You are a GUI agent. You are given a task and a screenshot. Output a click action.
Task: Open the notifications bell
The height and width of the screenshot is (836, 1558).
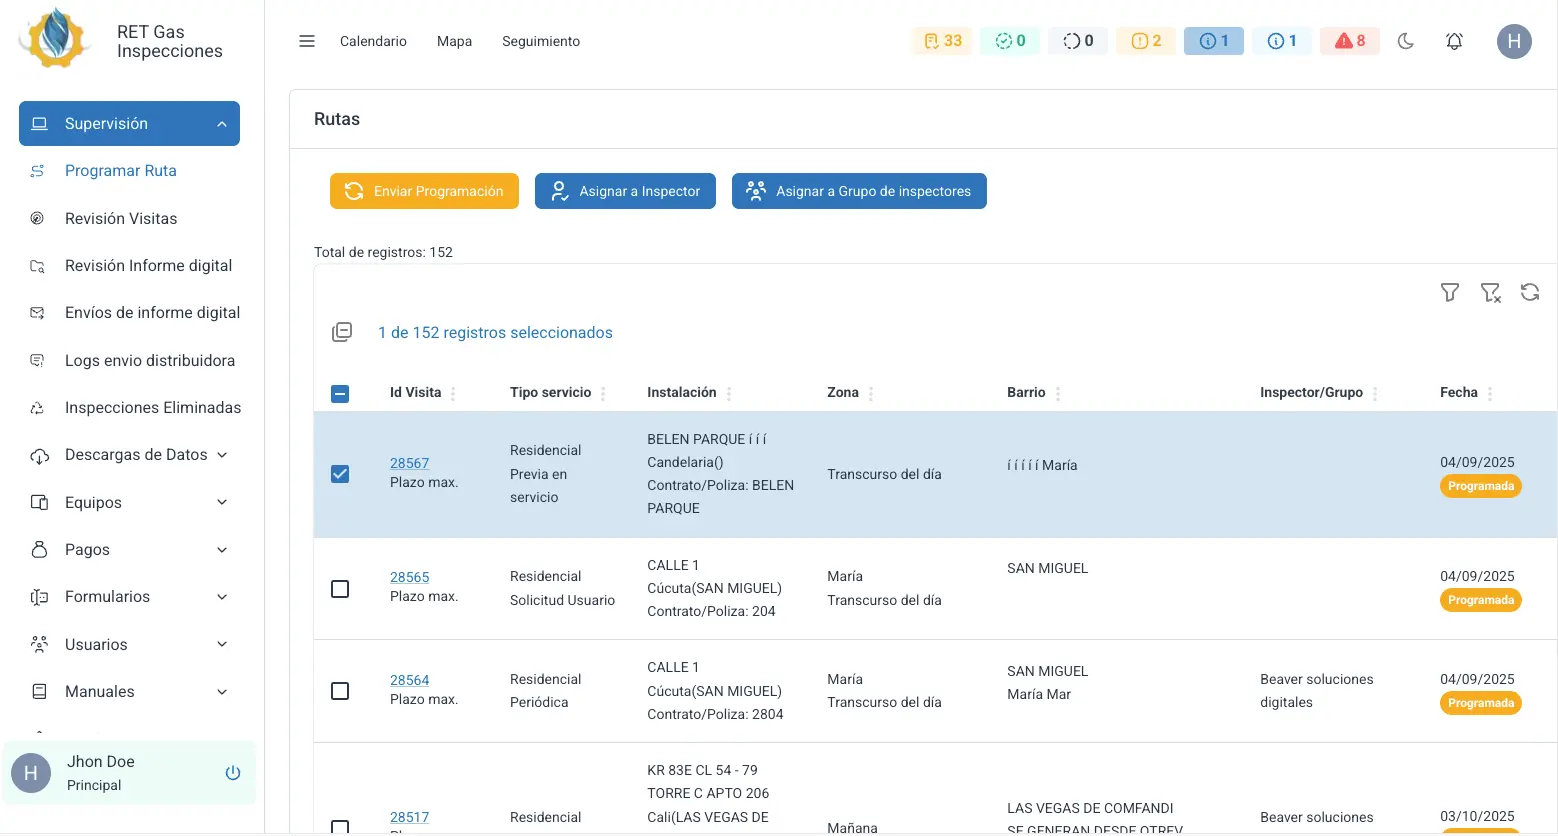tap(1455, 41)
